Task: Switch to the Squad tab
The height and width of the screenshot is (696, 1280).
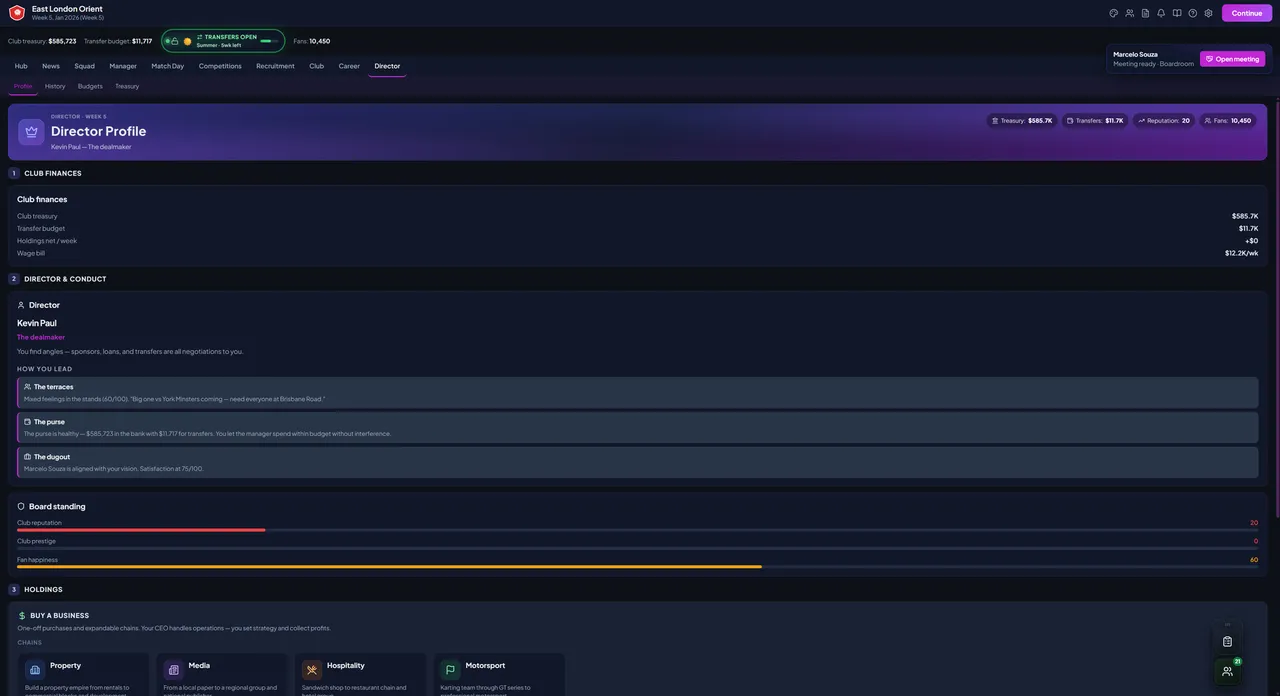Action: click(85, 66)
